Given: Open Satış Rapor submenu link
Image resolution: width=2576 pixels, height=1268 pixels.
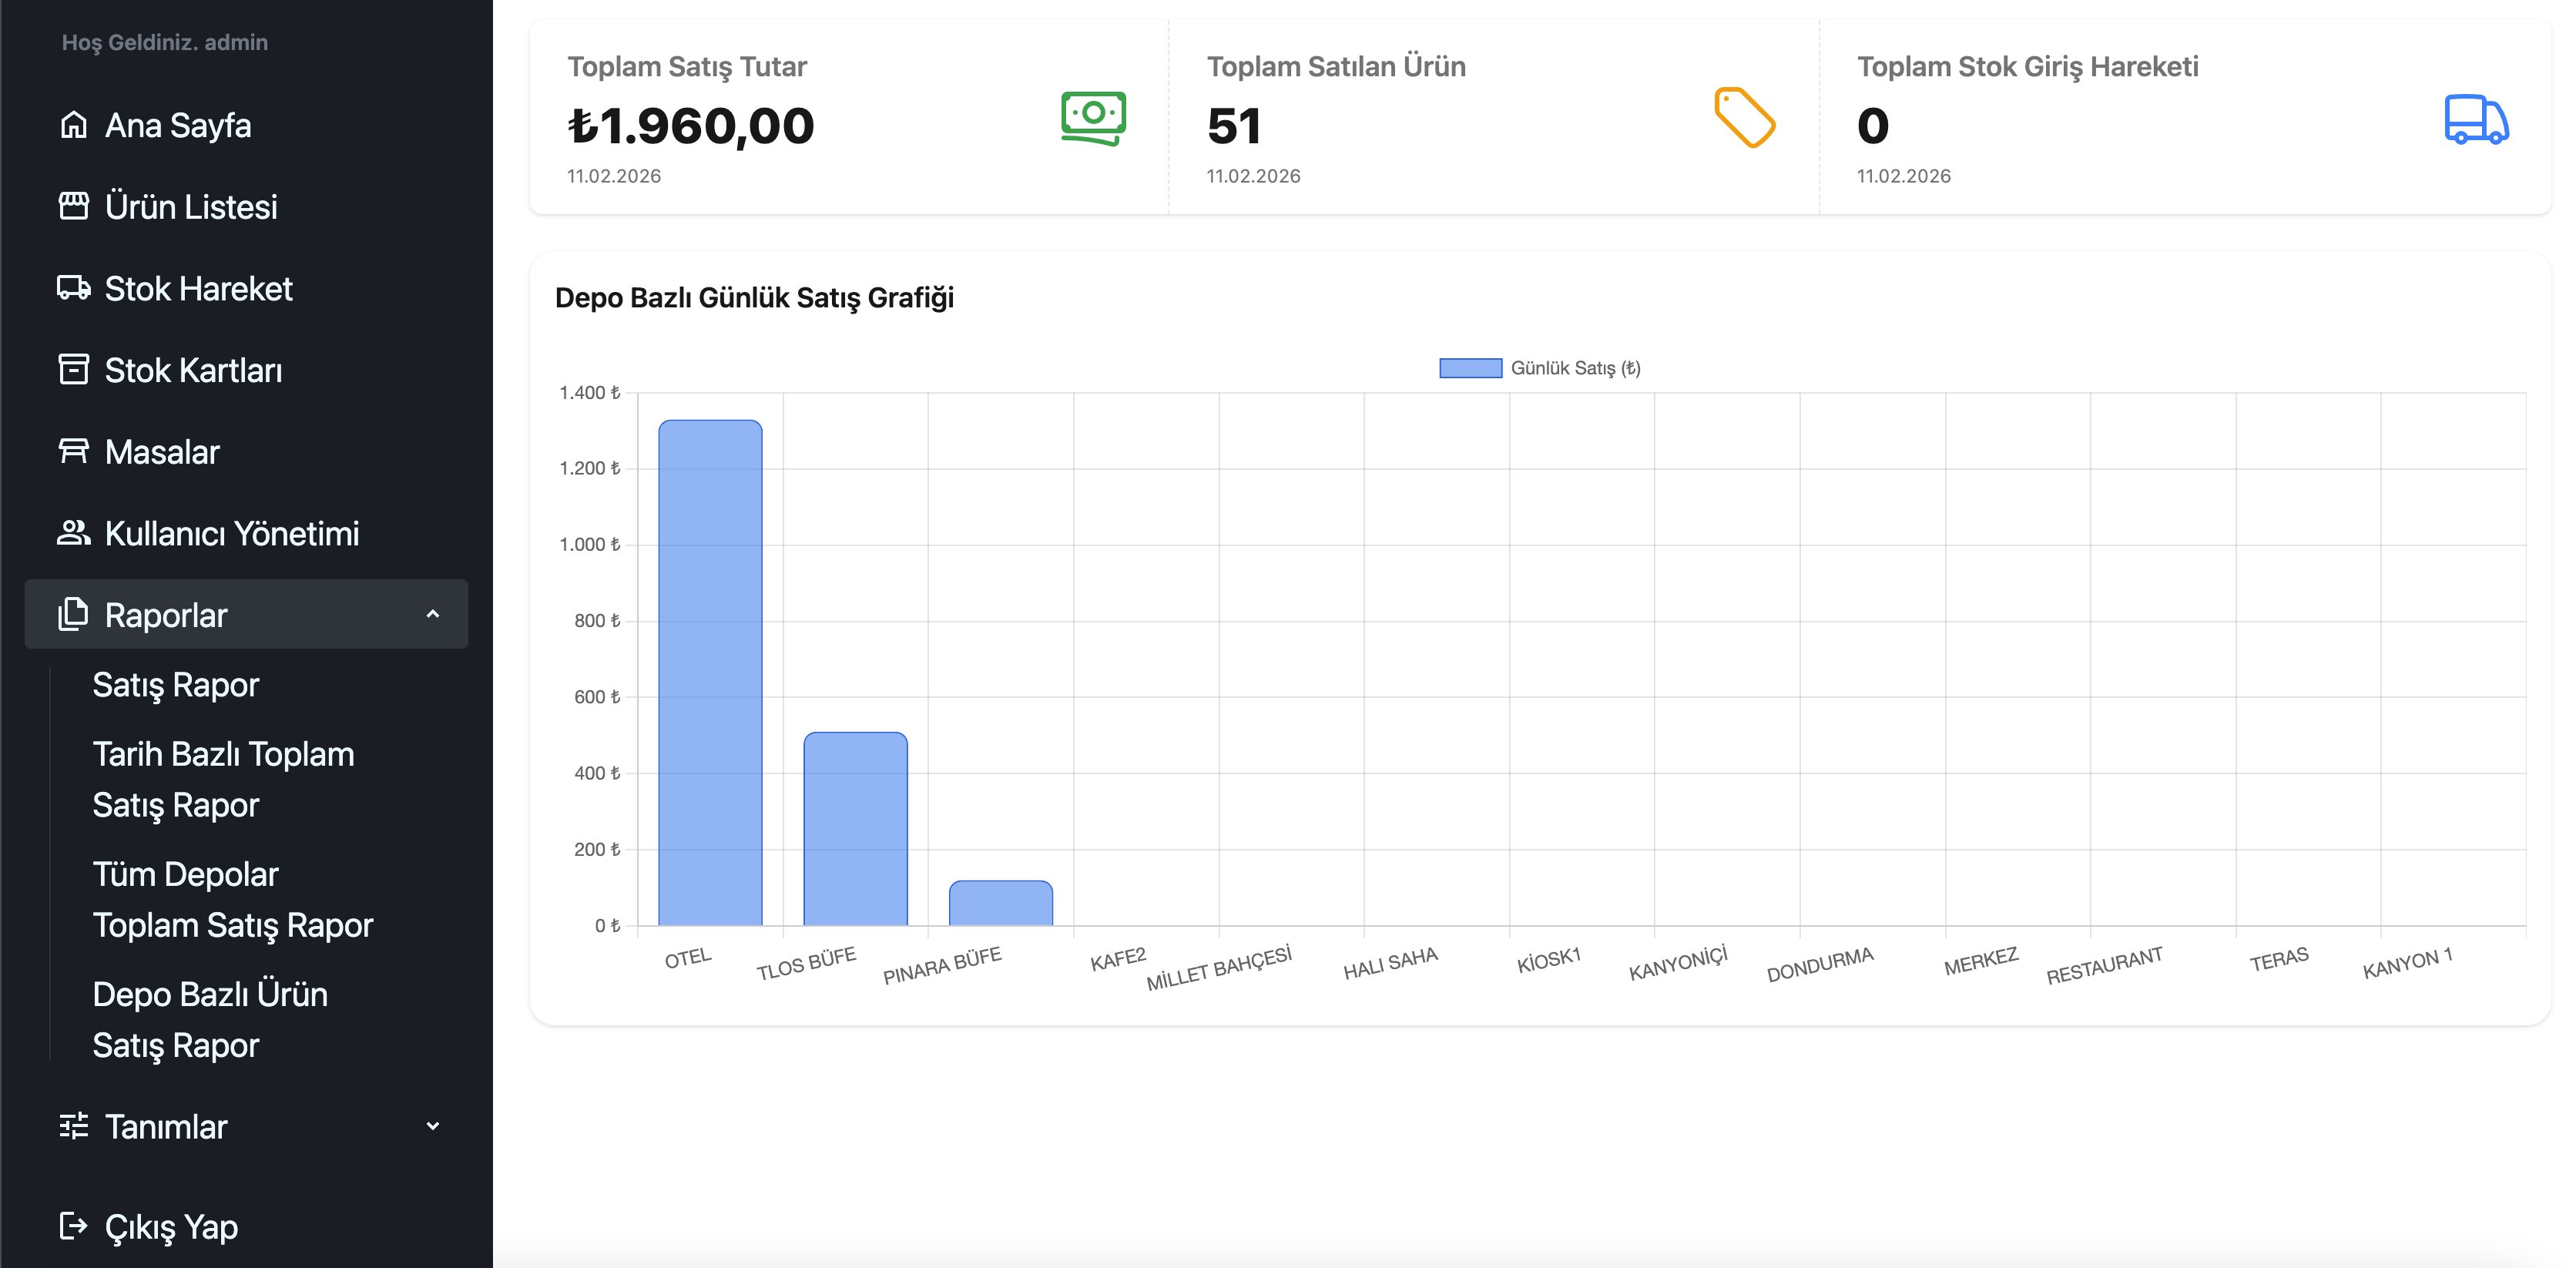Looking at the screenshot, I should (176, 685).
